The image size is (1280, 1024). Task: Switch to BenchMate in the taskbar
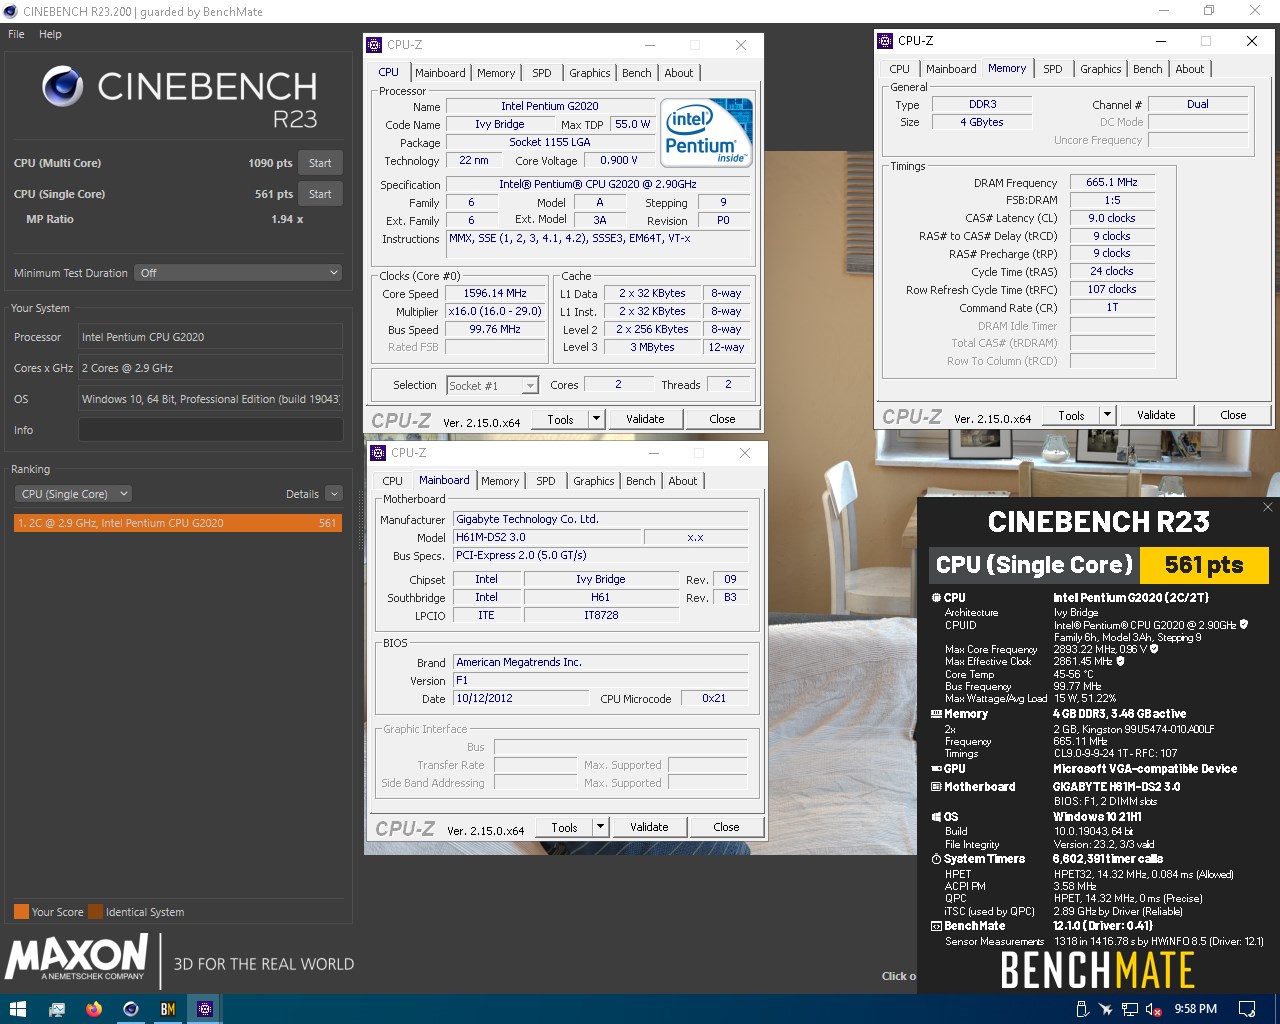coord(168,1009)
